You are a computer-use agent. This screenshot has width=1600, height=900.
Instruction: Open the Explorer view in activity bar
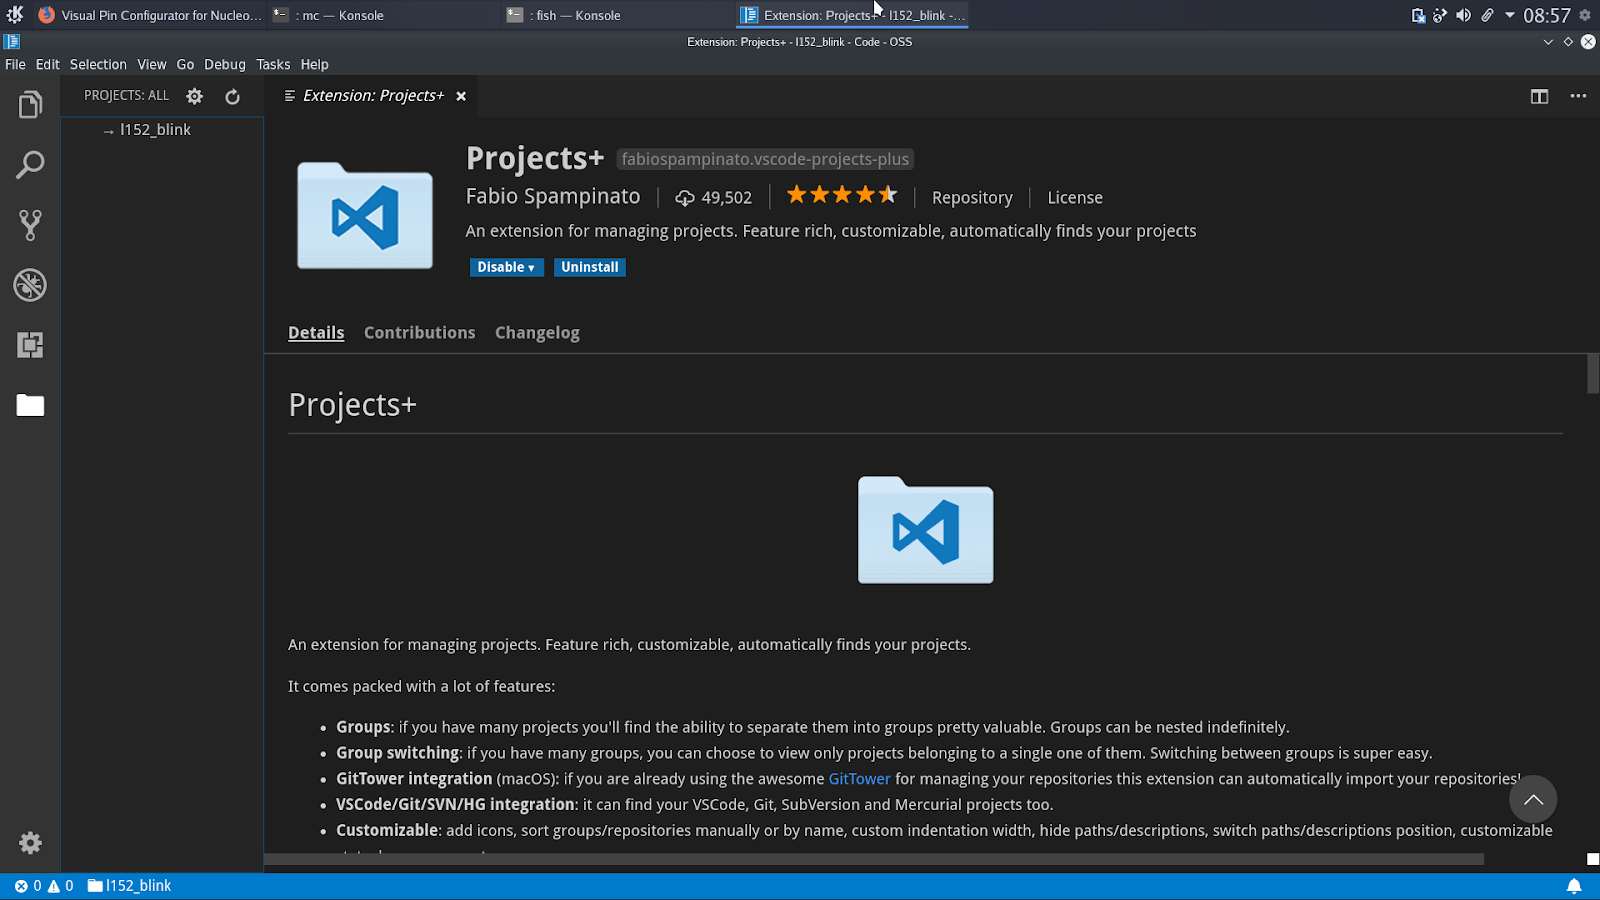(x=30, y=105)
